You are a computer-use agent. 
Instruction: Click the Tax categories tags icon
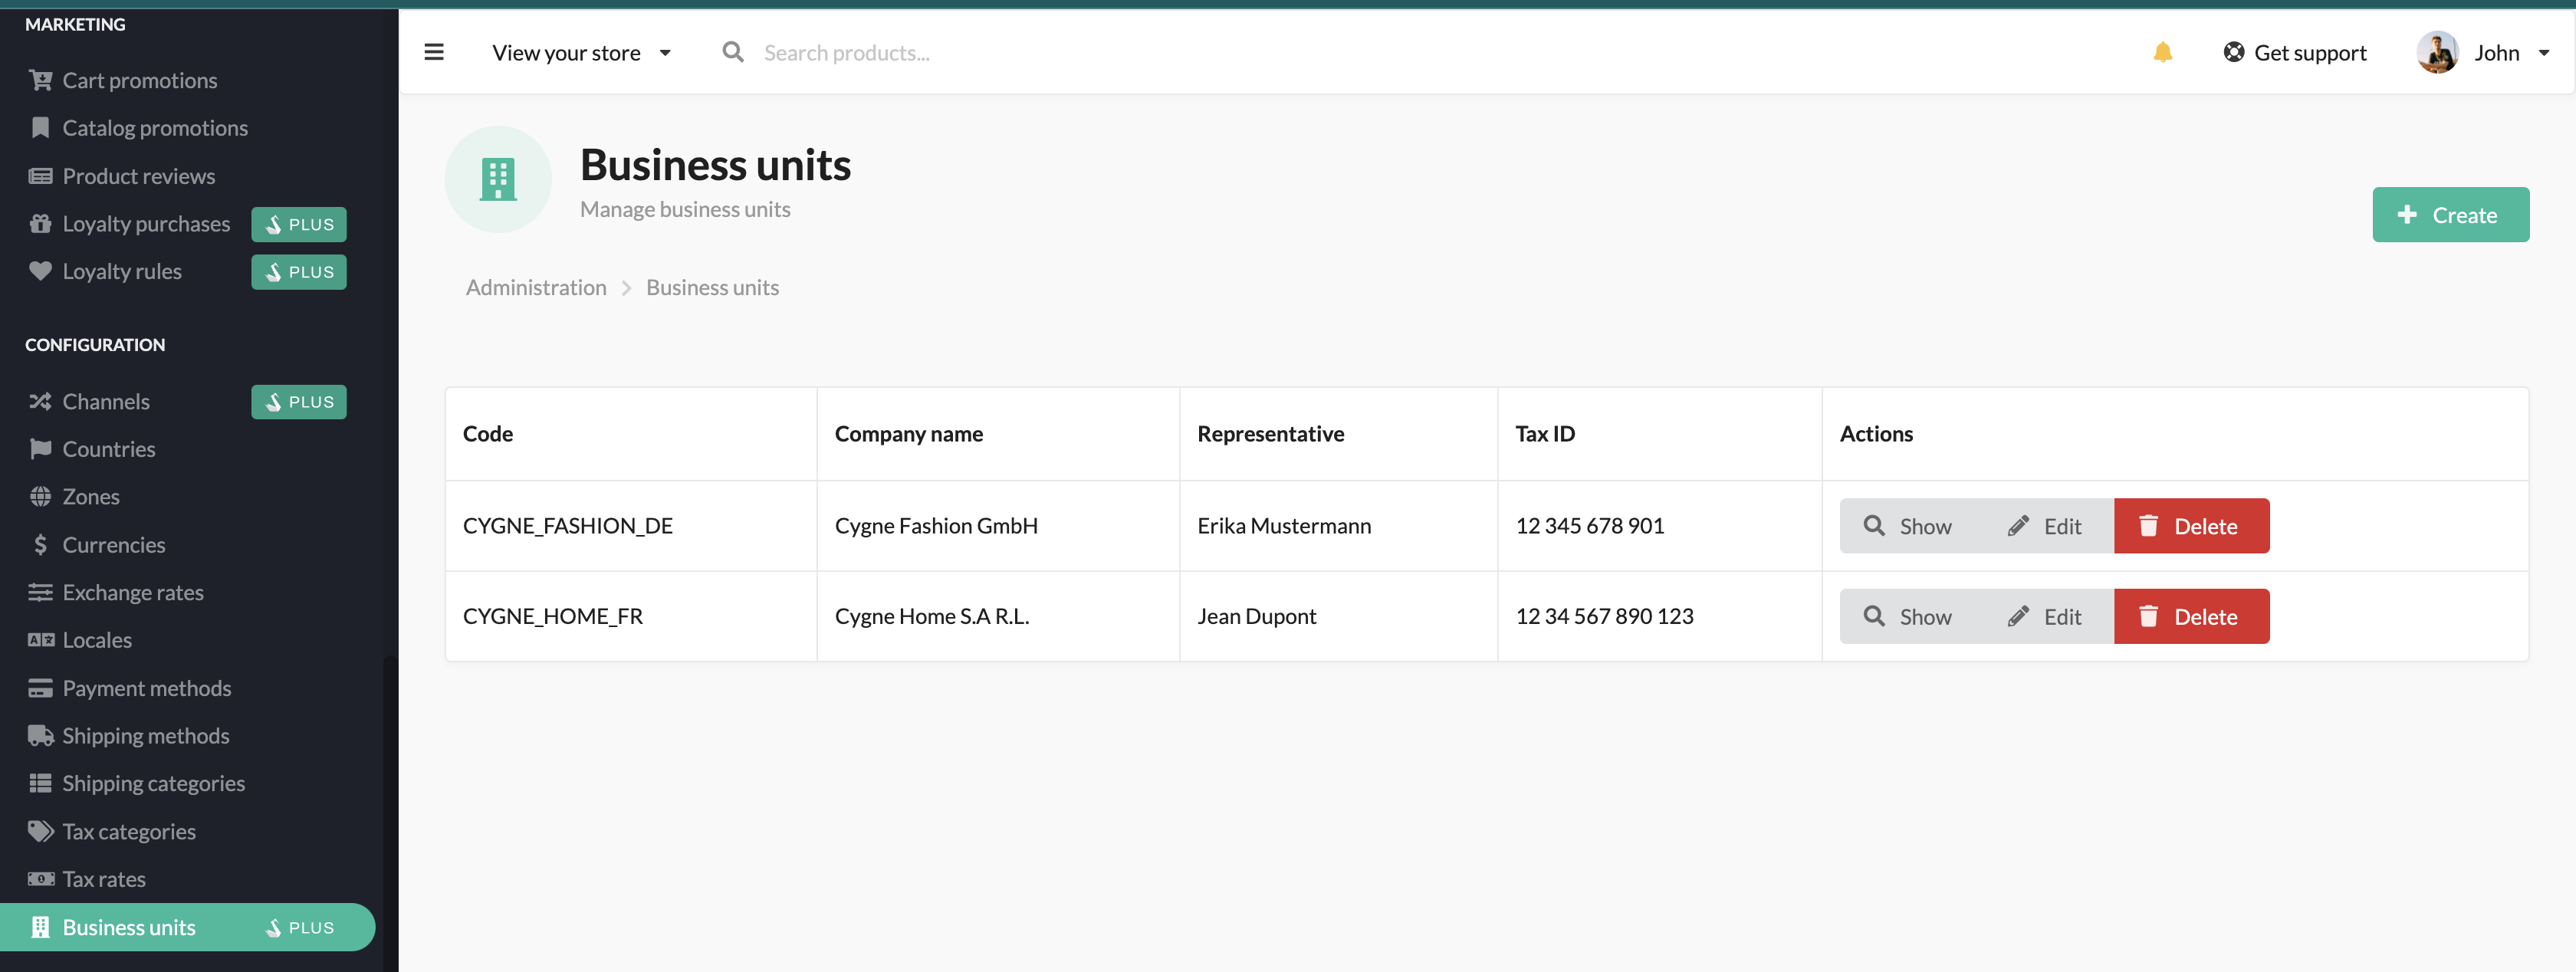(40, 832)
